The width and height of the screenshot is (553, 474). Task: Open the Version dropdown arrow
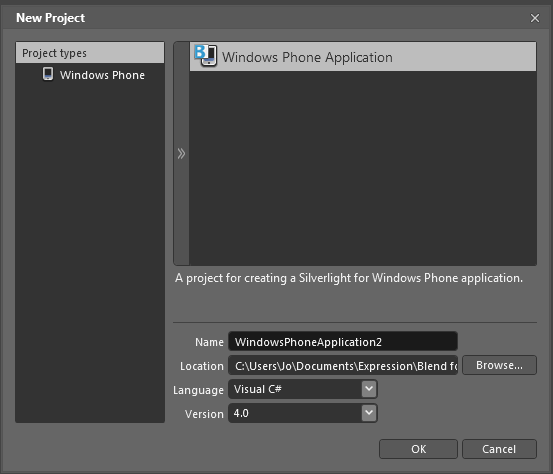coord(369,413)
